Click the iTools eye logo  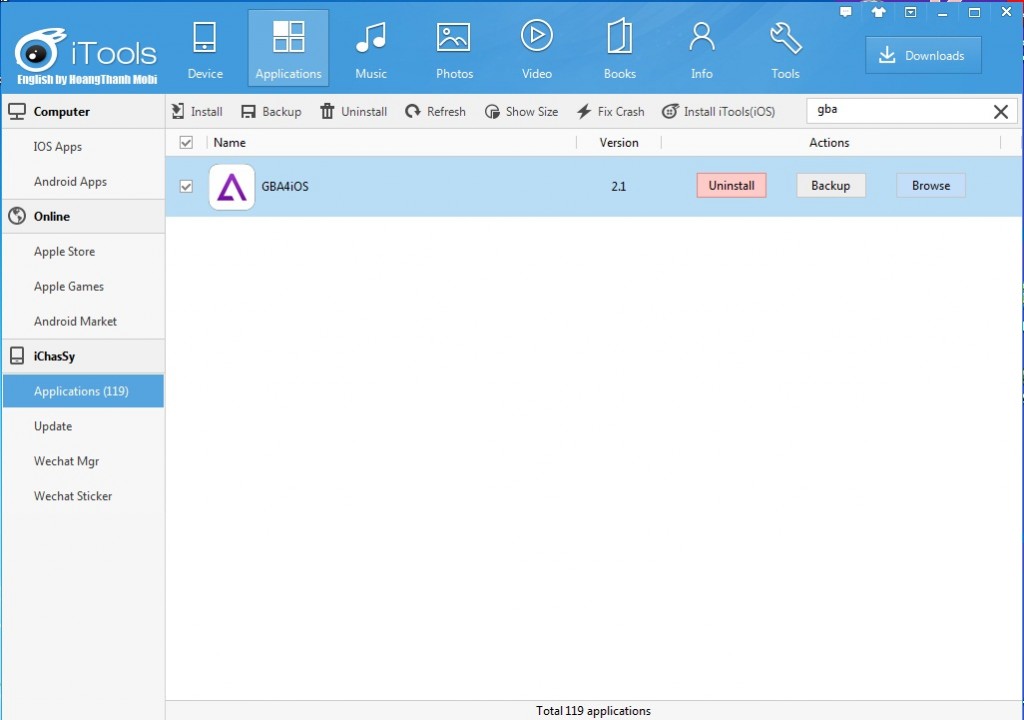pos(39,51)
